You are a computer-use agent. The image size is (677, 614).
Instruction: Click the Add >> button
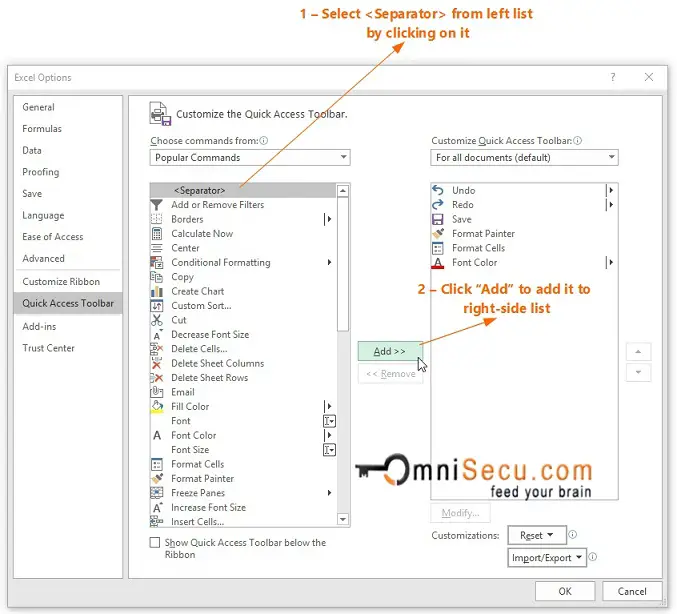390,351
